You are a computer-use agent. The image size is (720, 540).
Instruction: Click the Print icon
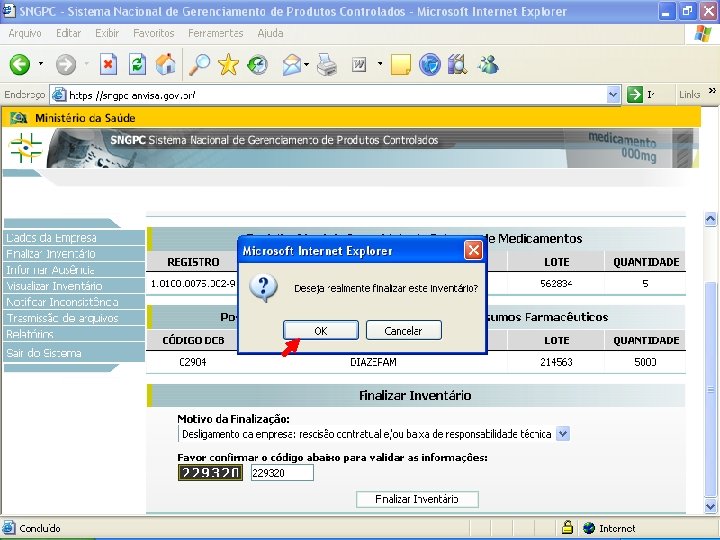327,64
